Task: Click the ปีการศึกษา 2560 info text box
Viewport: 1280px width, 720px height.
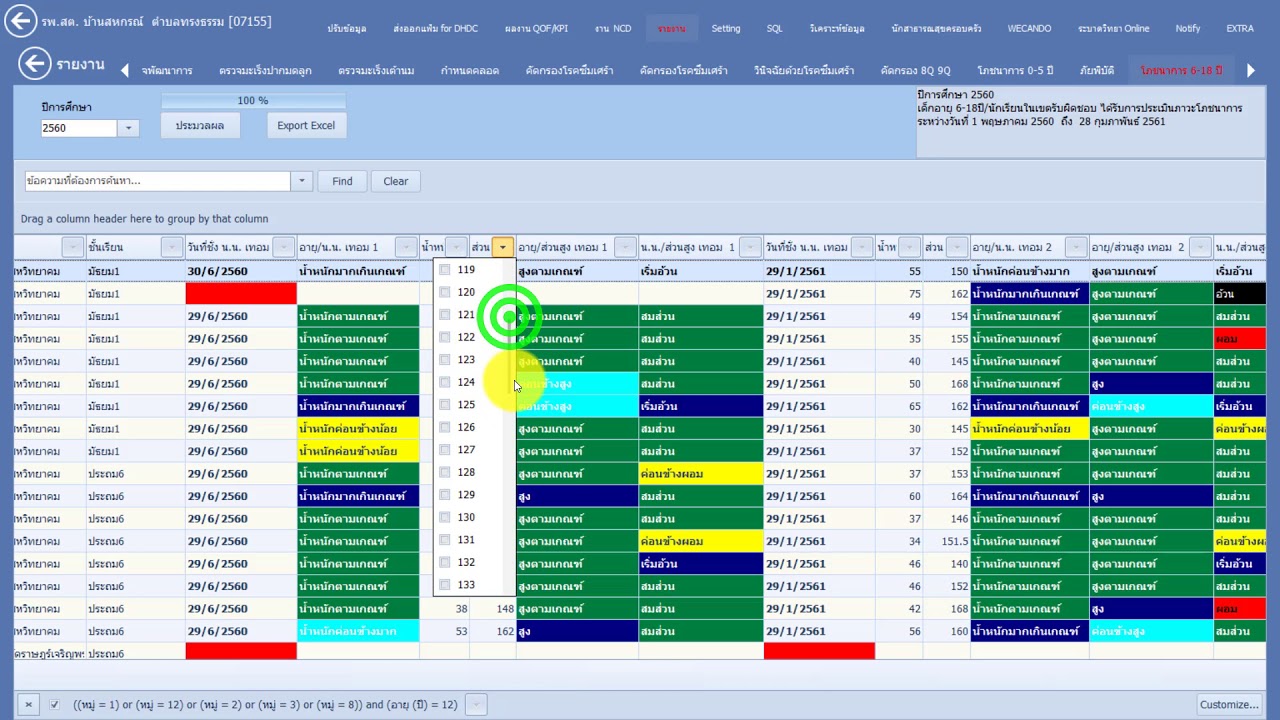Action: tap(1090, 122)
